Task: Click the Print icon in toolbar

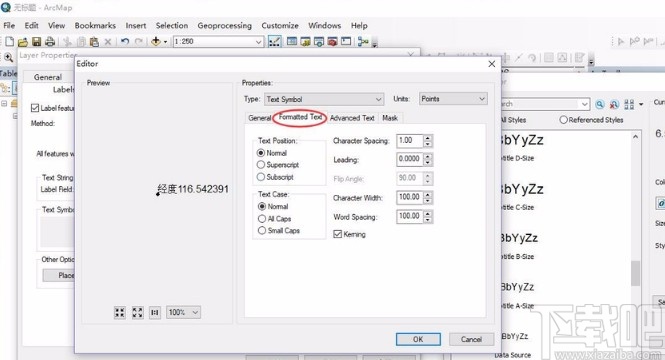Action: pos(50,42)
